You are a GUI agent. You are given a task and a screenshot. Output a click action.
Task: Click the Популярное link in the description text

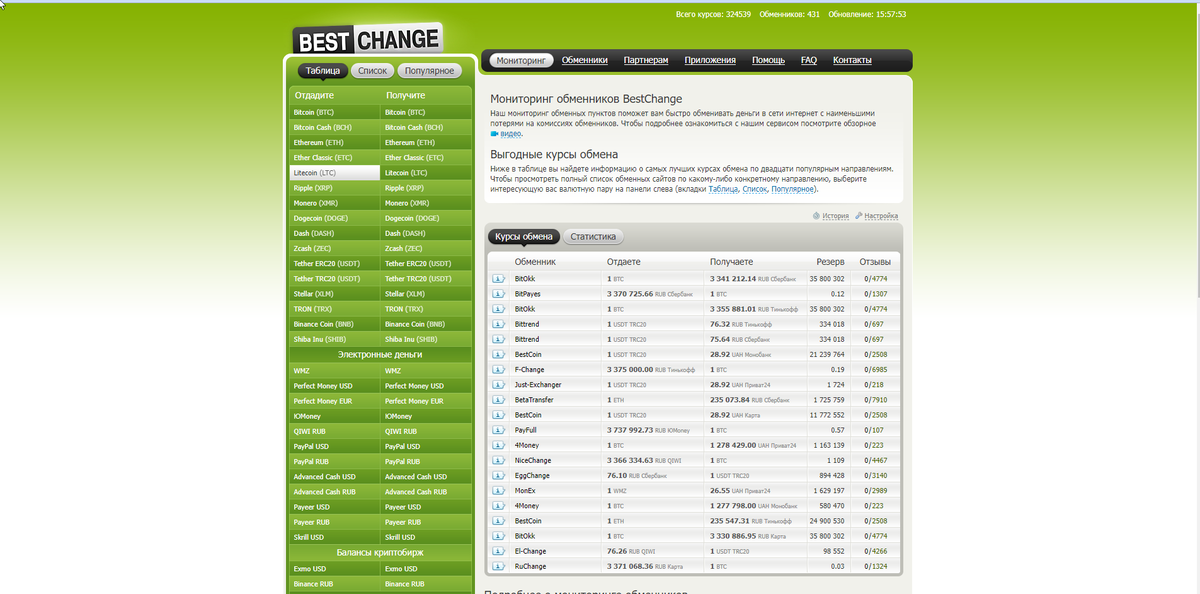(793, 189)
